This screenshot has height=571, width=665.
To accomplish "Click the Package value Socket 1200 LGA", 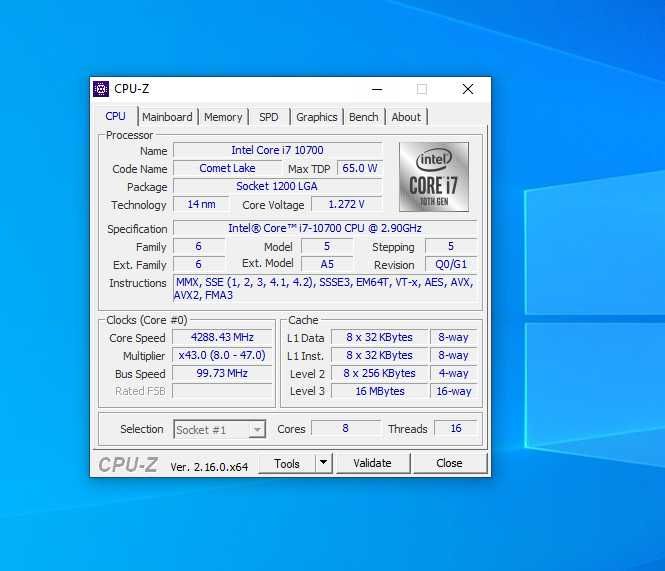I will 277,186.
